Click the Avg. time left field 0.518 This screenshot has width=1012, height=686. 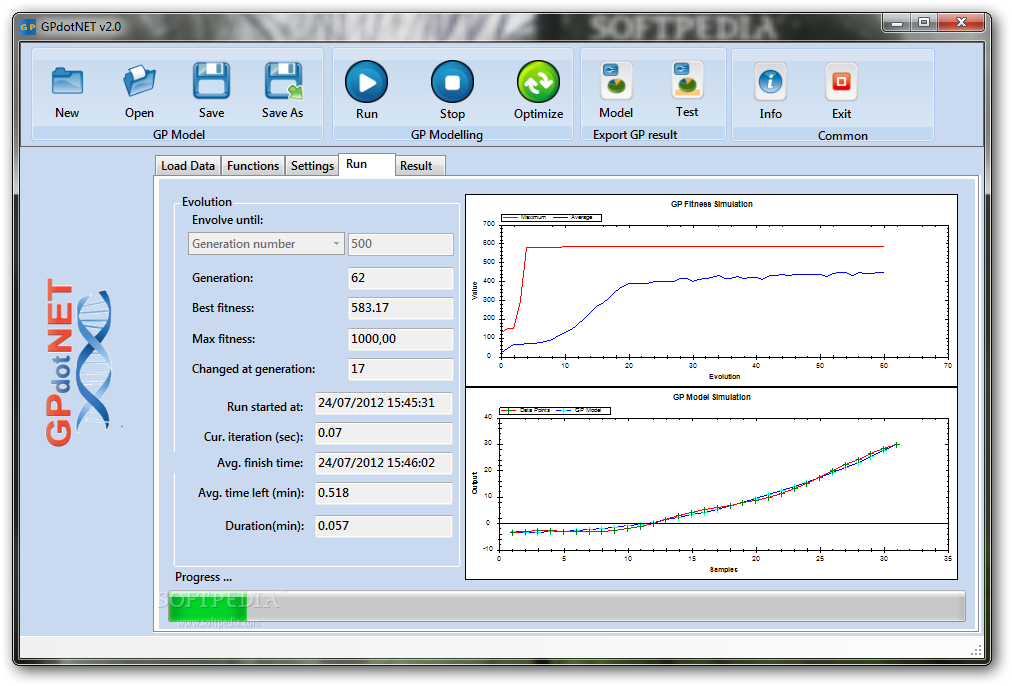pyautogui.click(x=383, y=493)
